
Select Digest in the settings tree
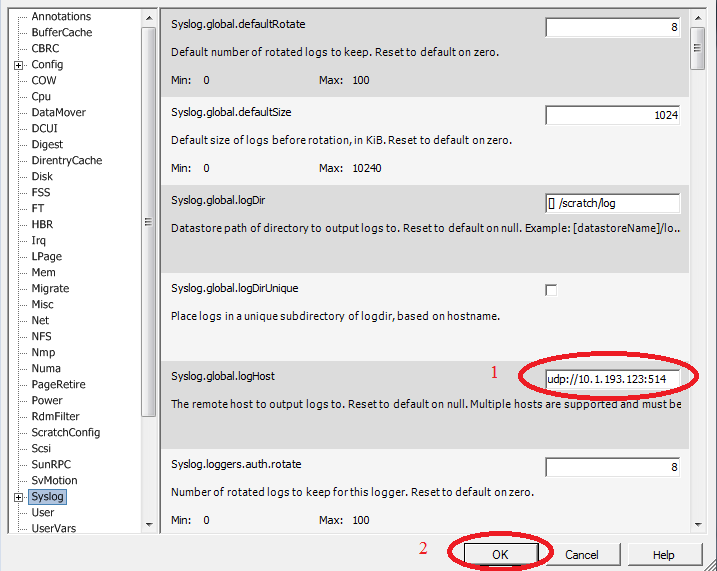[47, 144]
